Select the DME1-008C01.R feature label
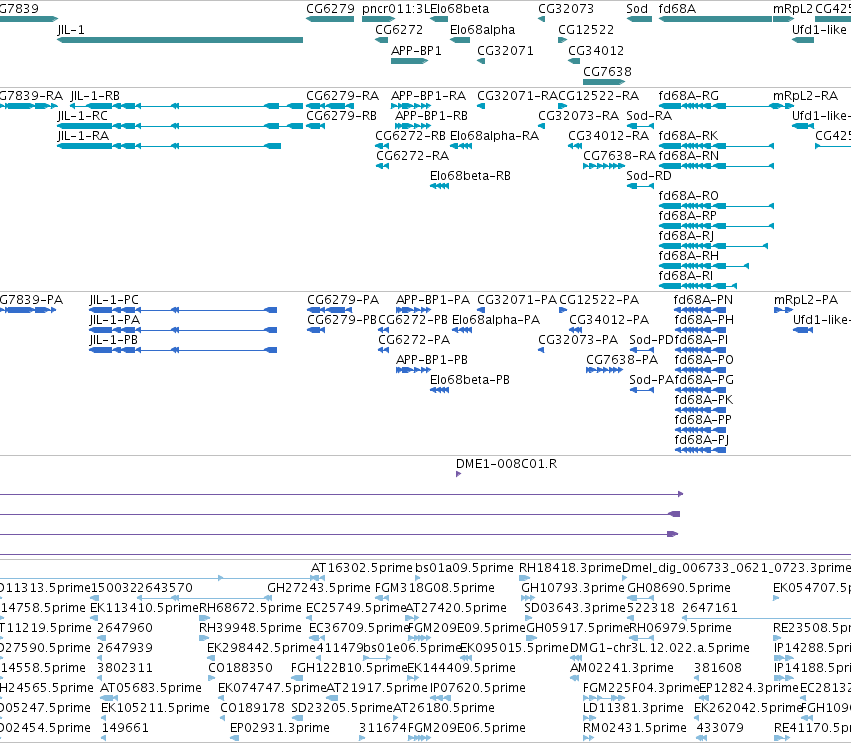 506,464
